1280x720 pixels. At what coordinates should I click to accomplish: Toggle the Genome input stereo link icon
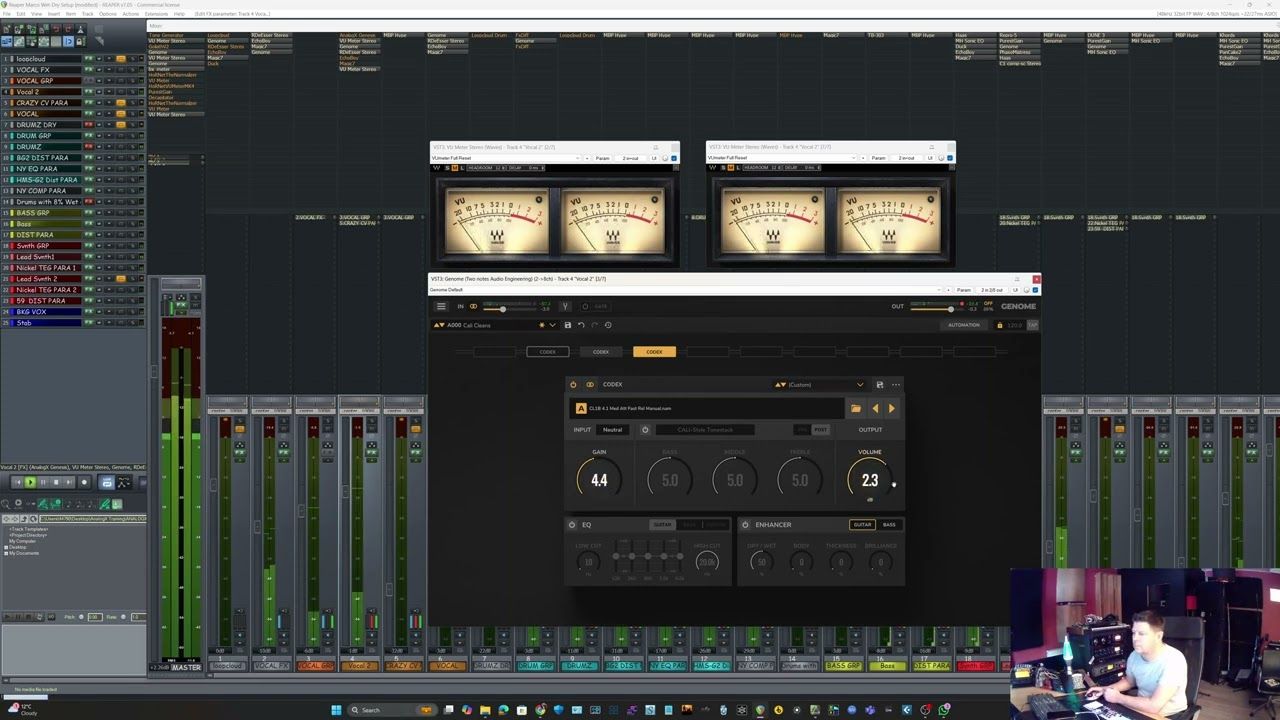click(474, 306)
